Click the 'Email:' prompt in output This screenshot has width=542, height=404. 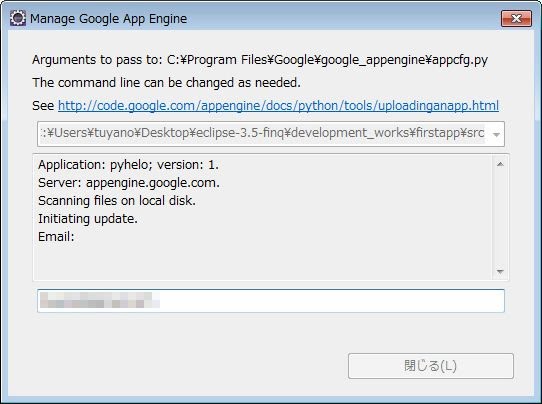[x=56, y=237]
